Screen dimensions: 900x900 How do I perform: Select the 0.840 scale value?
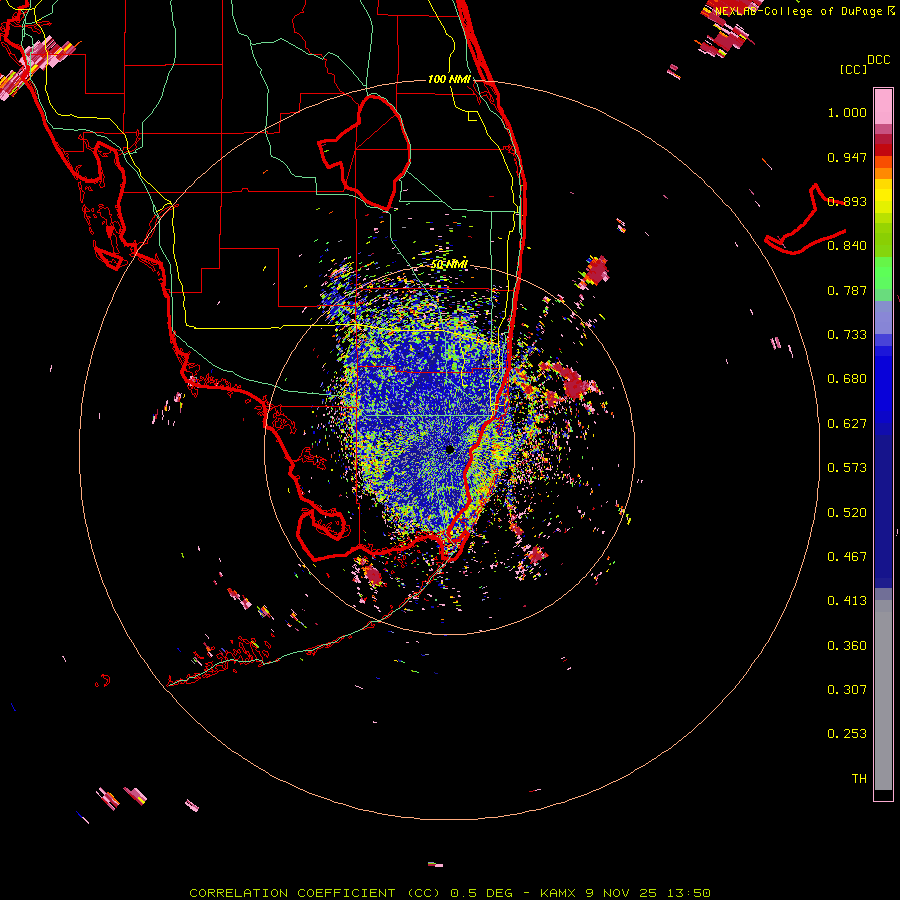click(x=847, y=246)
